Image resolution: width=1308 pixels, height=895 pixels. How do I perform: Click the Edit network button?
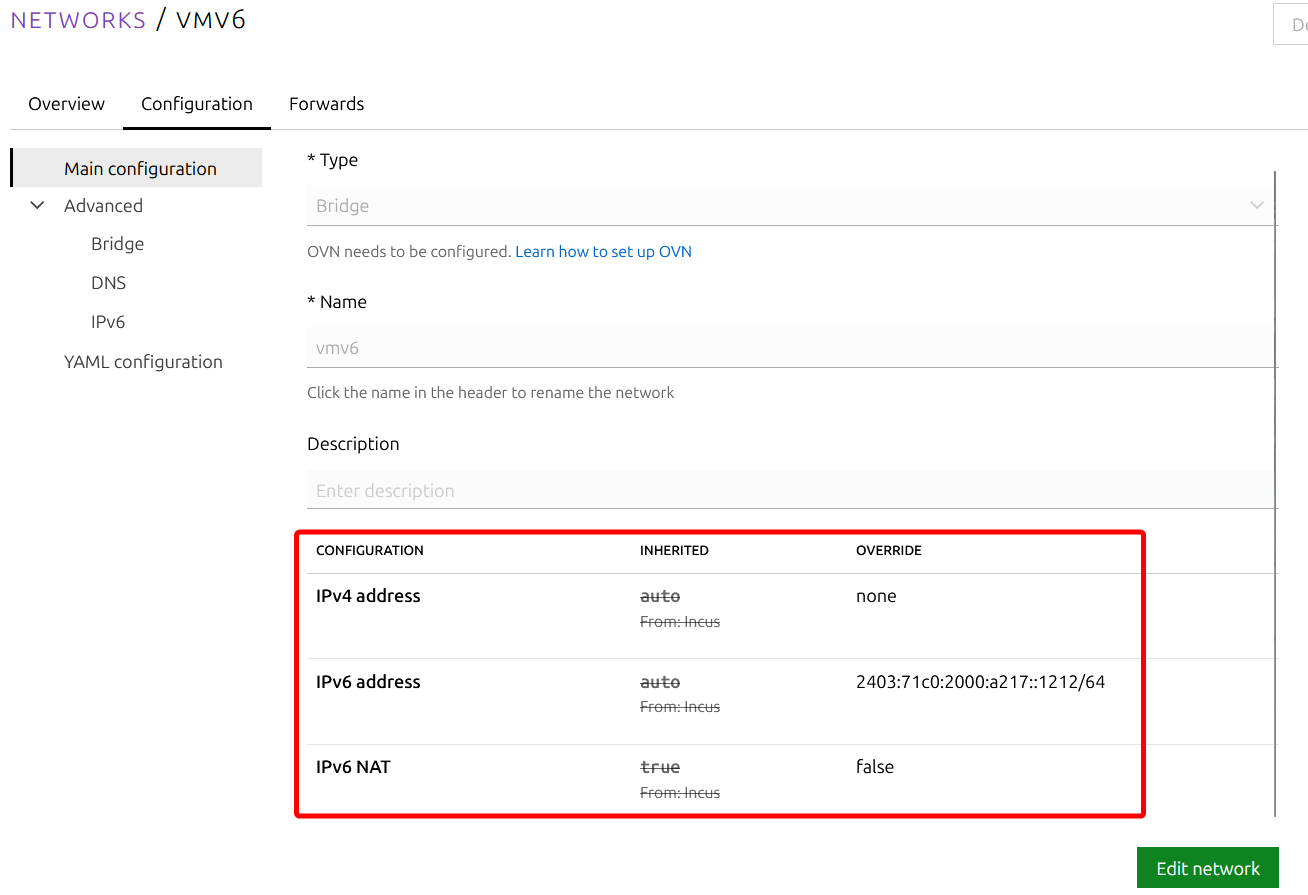(1208, 868)
